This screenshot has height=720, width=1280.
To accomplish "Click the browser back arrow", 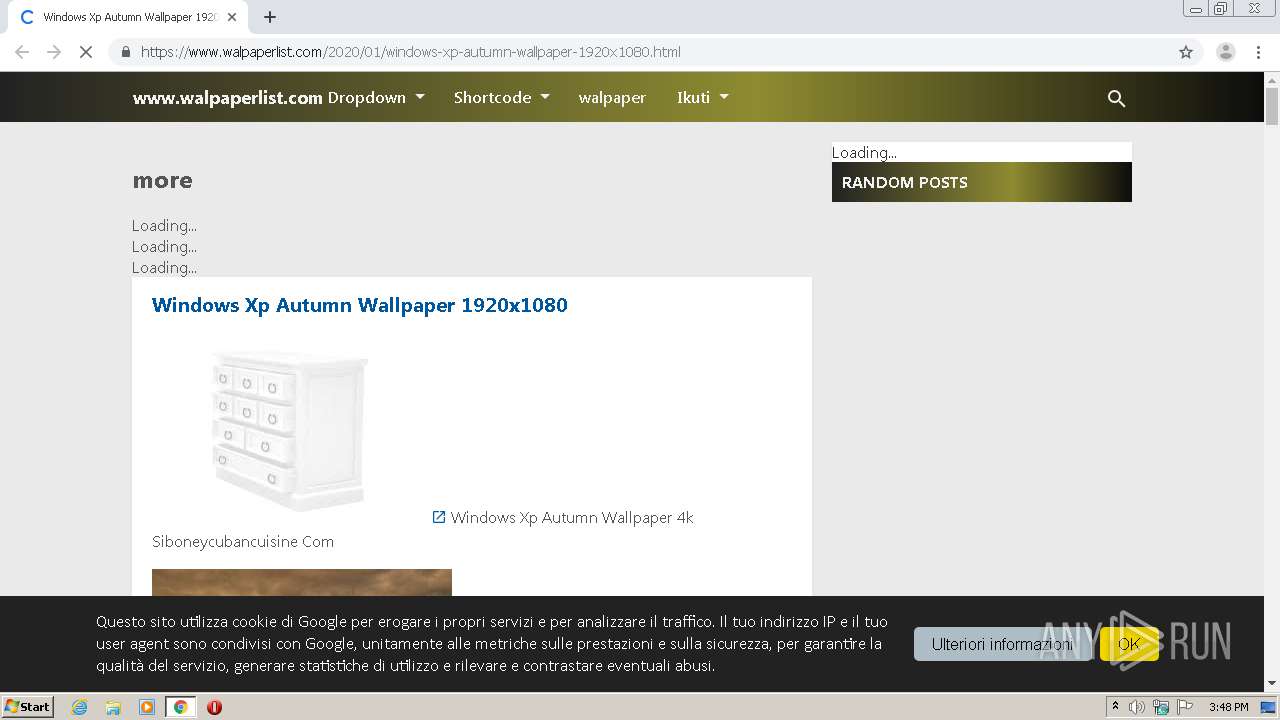I will [x=22, y=52].
